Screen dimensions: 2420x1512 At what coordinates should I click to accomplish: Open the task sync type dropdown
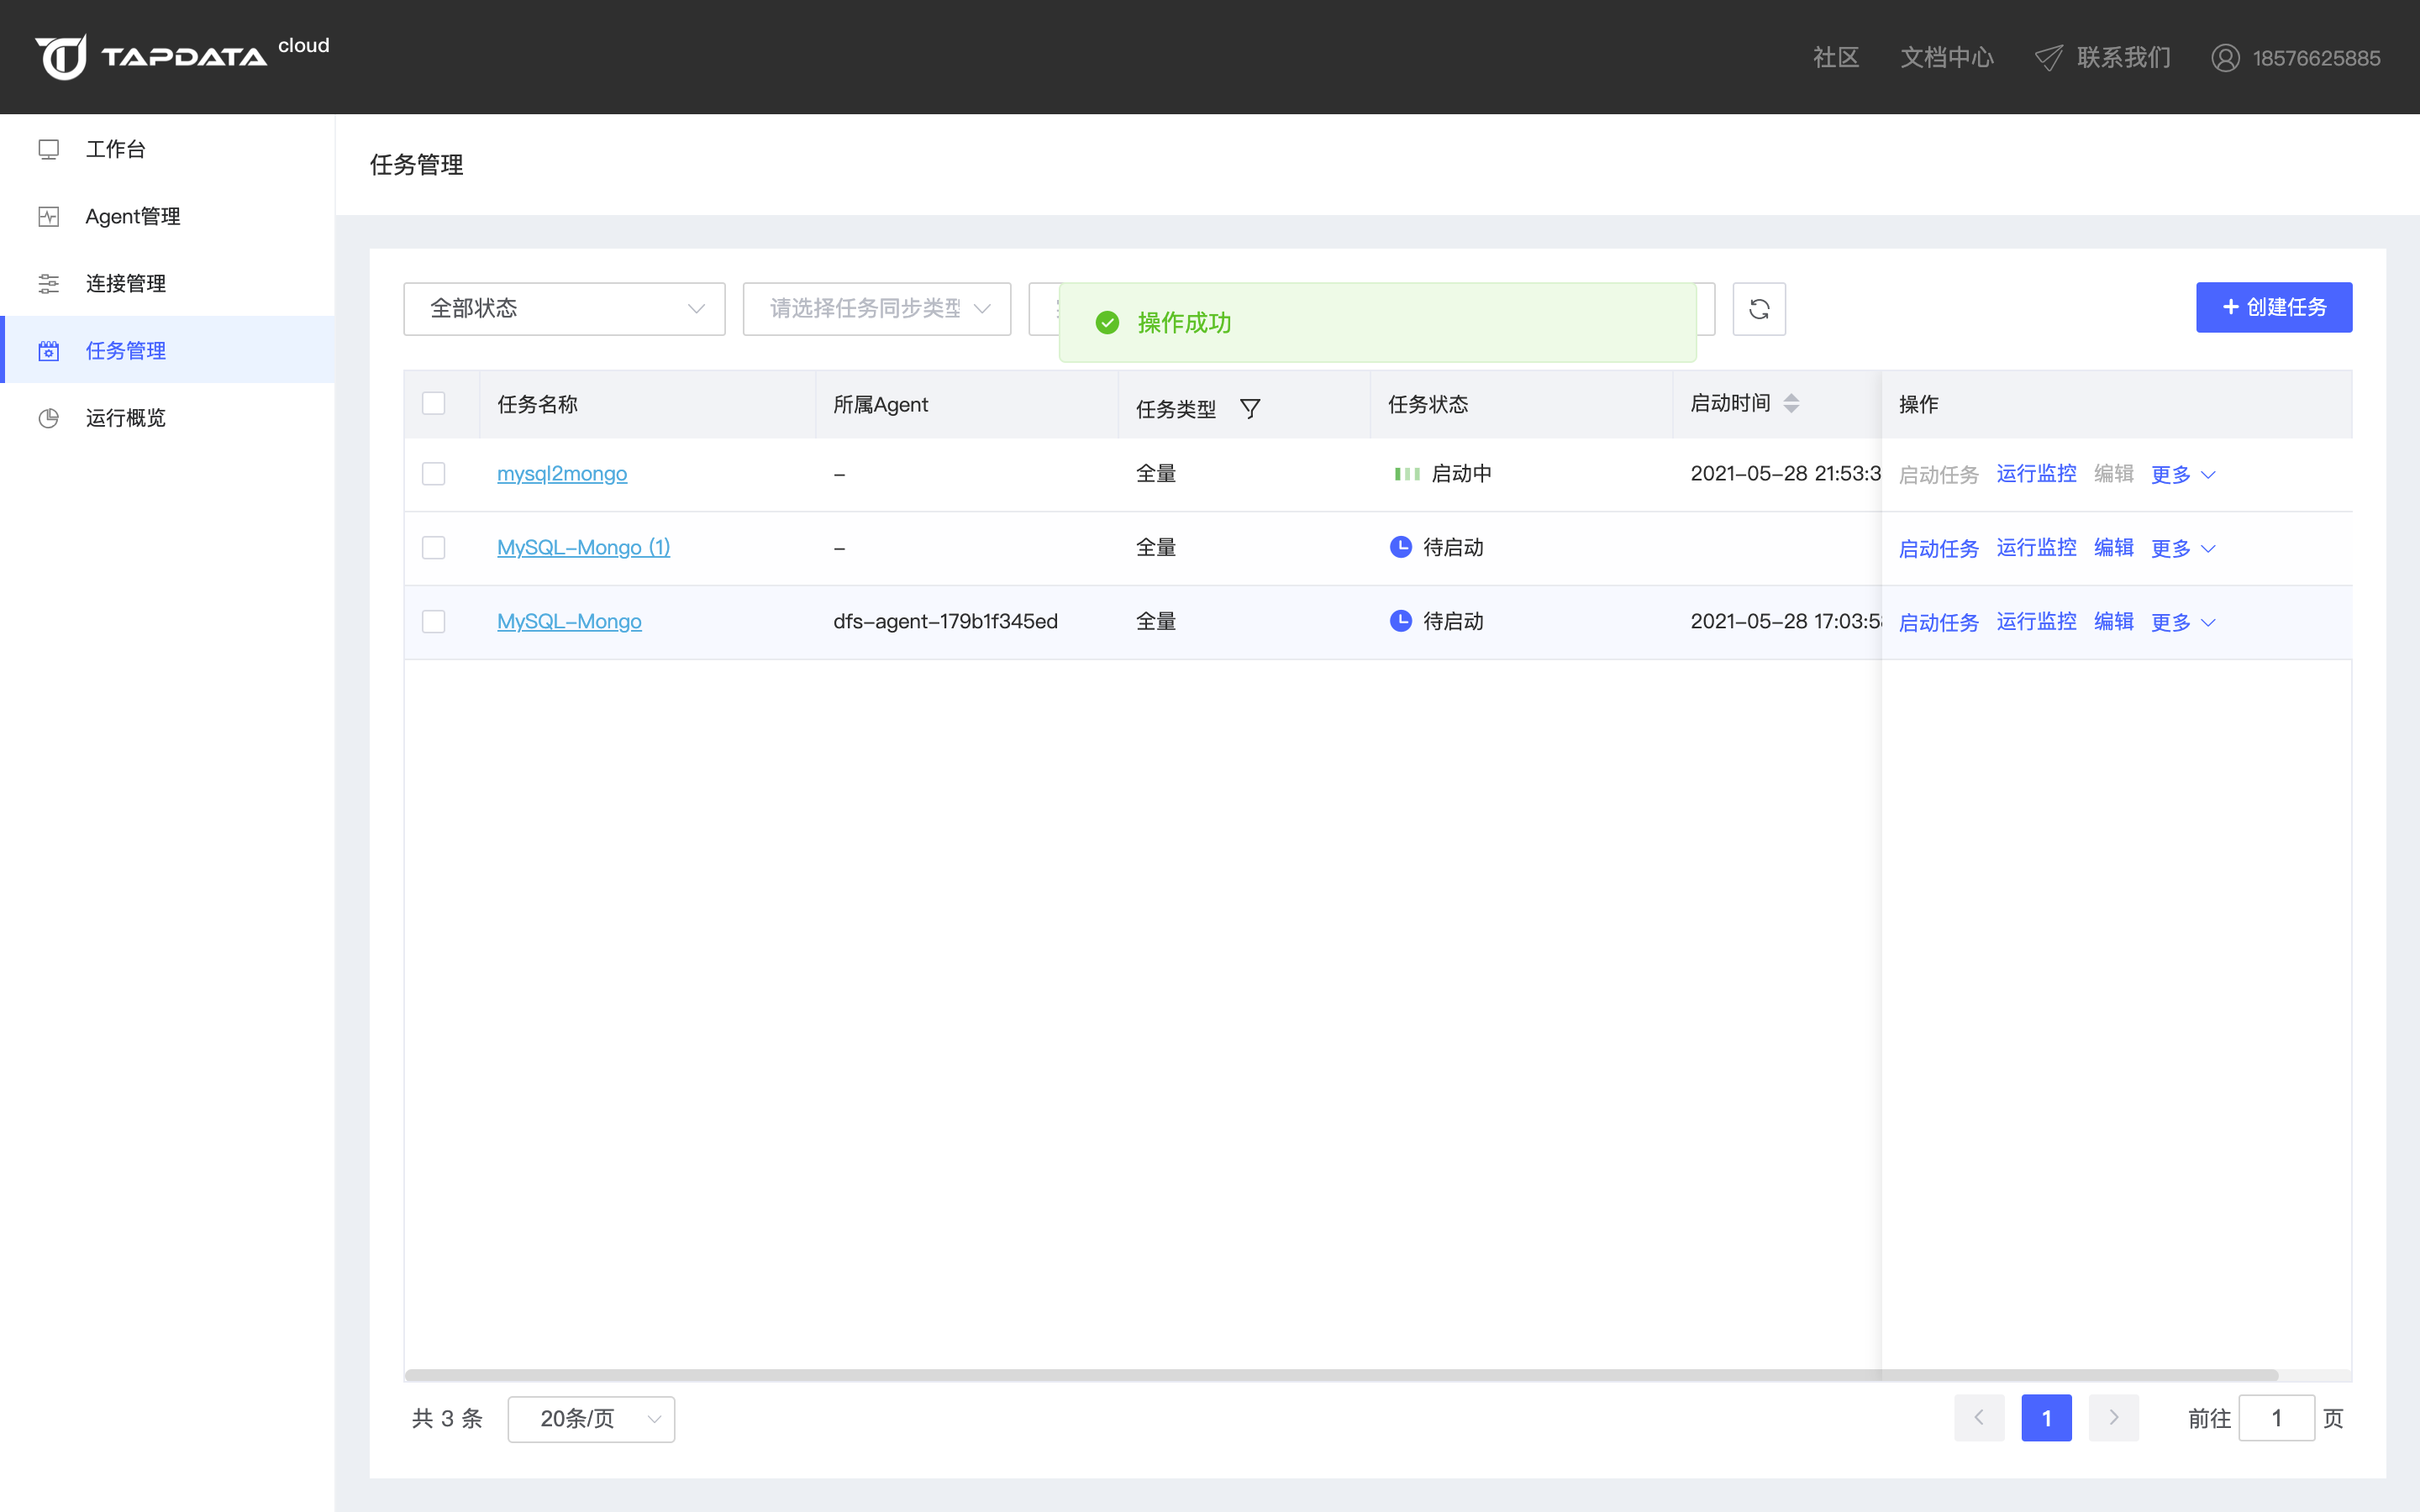[x=876, y=309]
